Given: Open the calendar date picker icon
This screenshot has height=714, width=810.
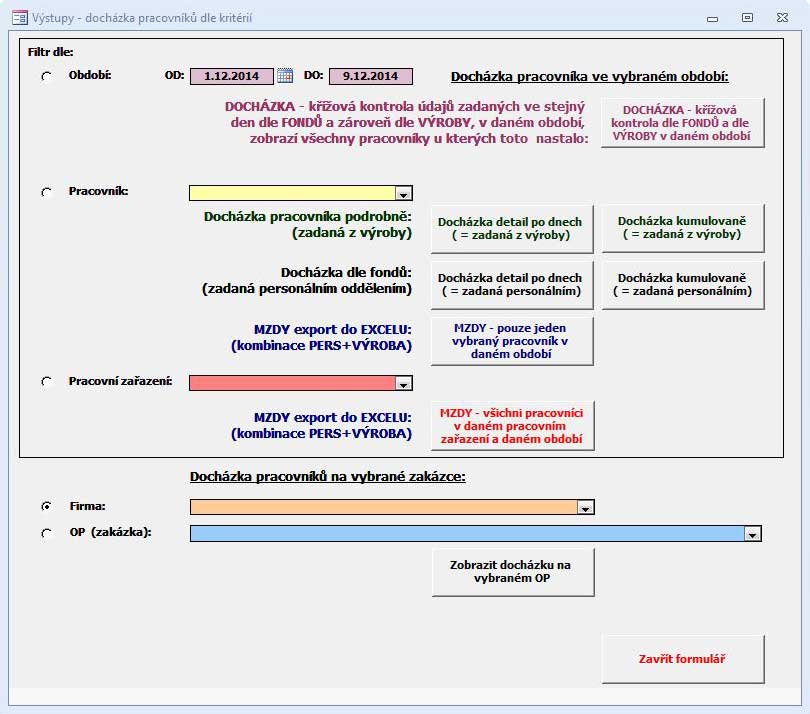Looking at the screenshot, I should pos(285,75).
